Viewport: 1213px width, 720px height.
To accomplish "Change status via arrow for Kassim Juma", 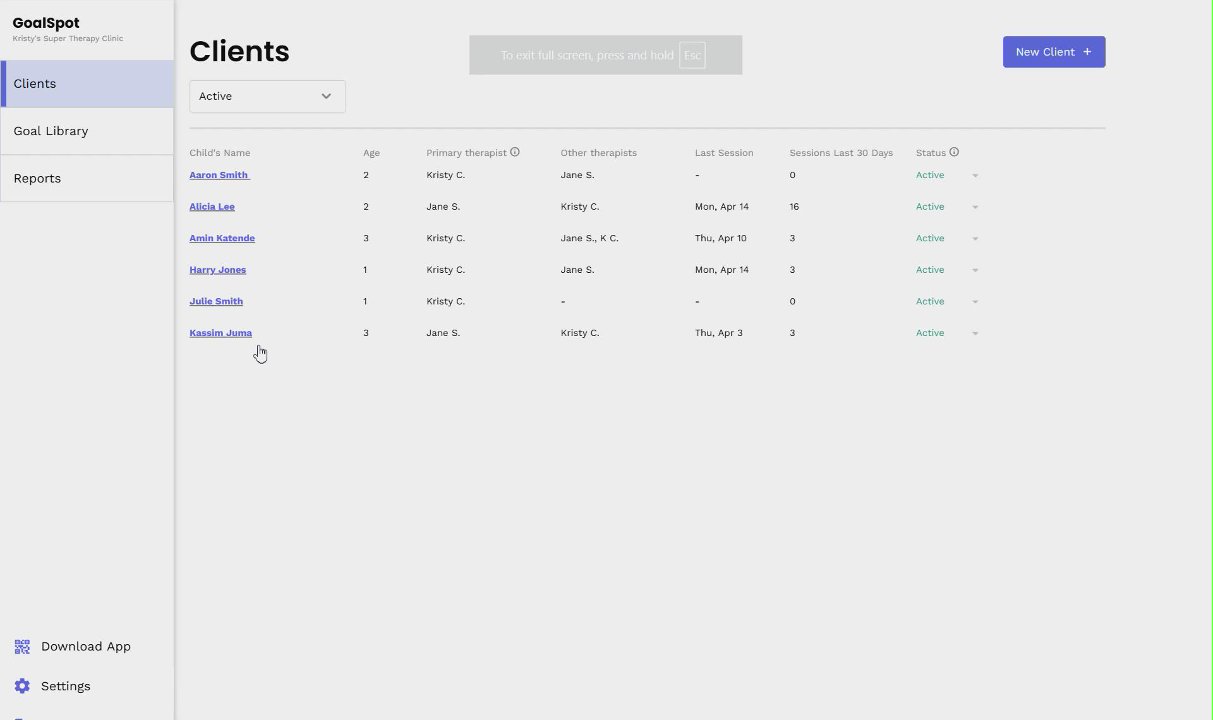I will (x=975, y=333).
